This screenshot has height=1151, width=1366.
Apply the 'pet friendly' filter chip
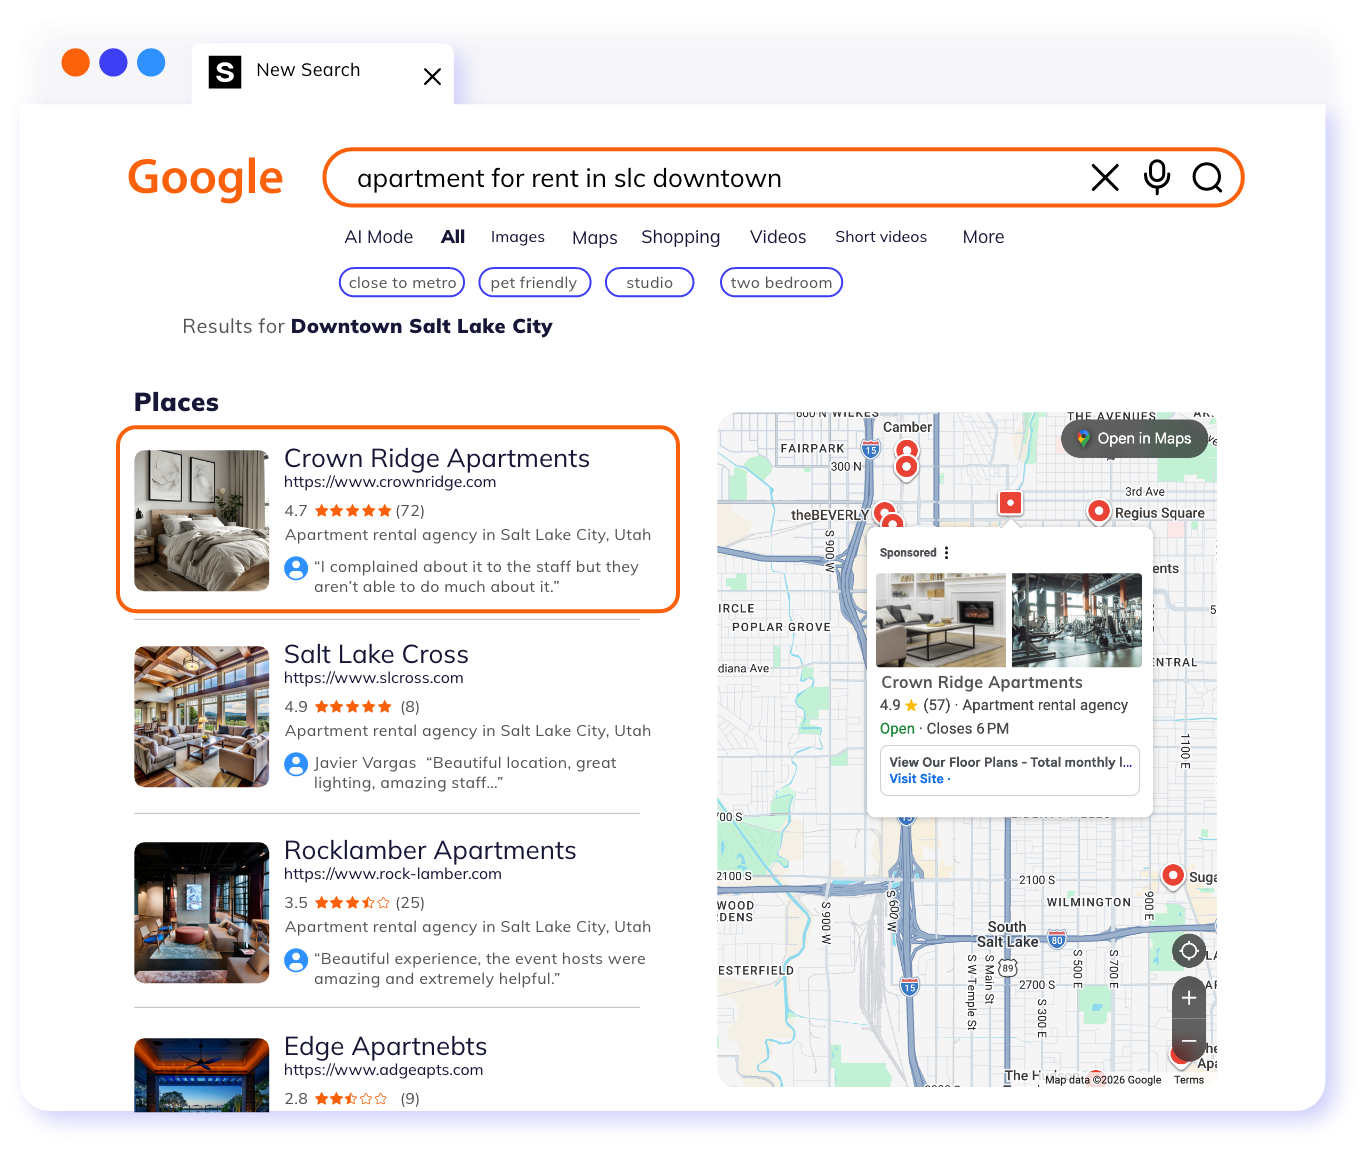[x=535, y=283]
